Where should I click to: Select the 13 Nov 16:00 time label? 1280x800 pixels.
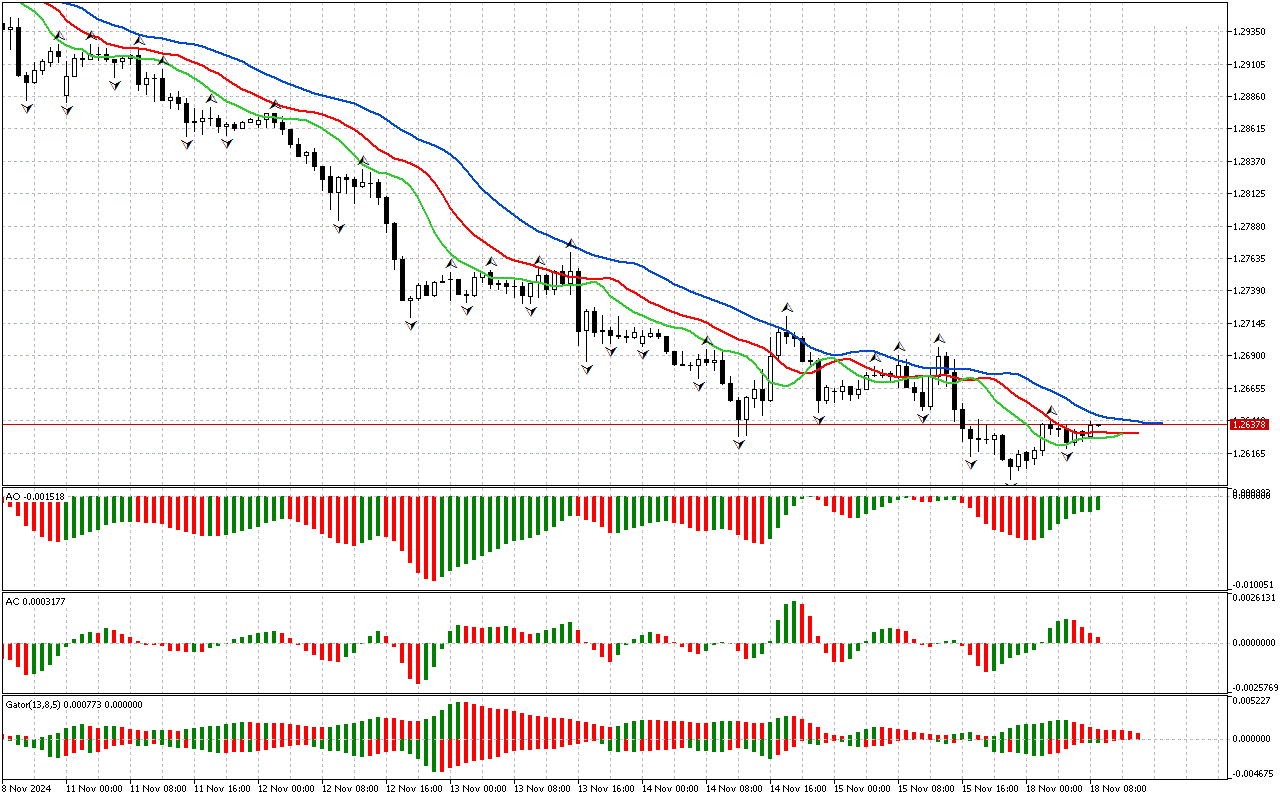coord(606,789)
